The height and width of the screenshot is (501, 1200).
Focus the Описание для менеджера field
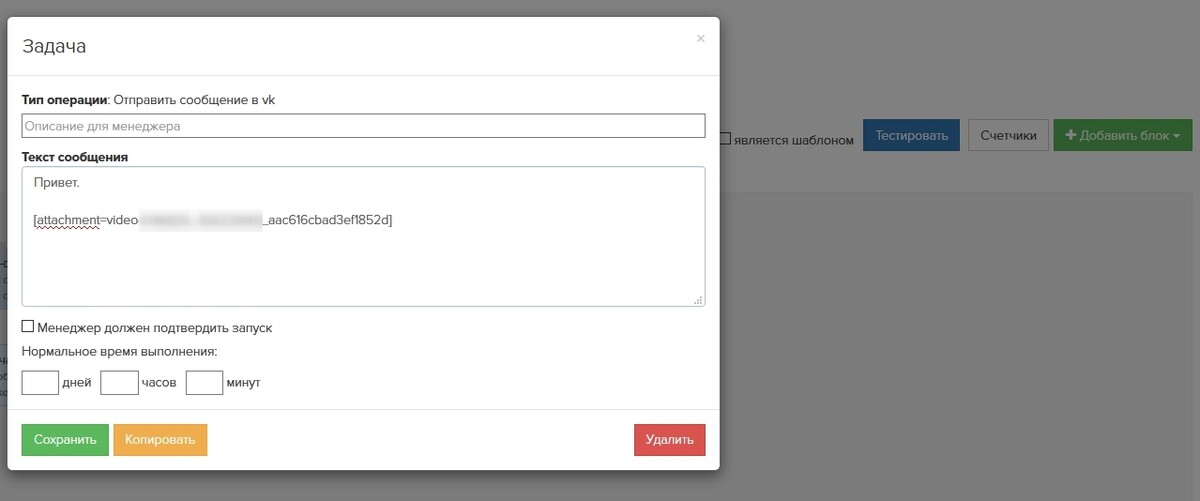point(363,126)
